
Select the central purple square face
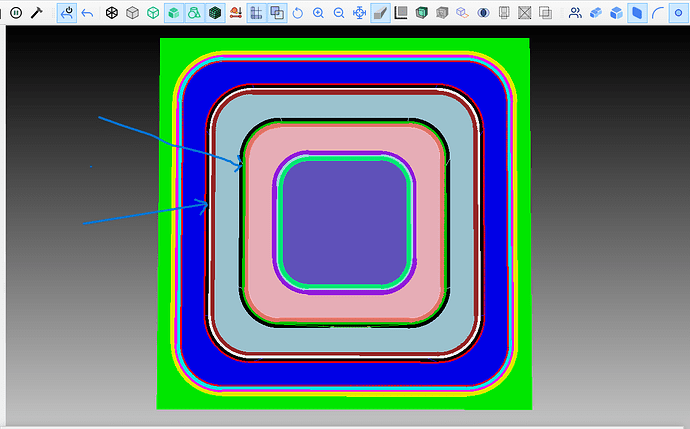[x=345, y=222]
